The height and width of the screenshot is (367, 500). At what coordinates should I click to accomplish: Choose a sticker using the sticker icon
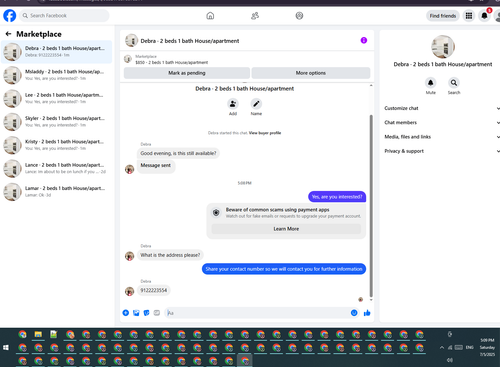(x=146, y=313)
